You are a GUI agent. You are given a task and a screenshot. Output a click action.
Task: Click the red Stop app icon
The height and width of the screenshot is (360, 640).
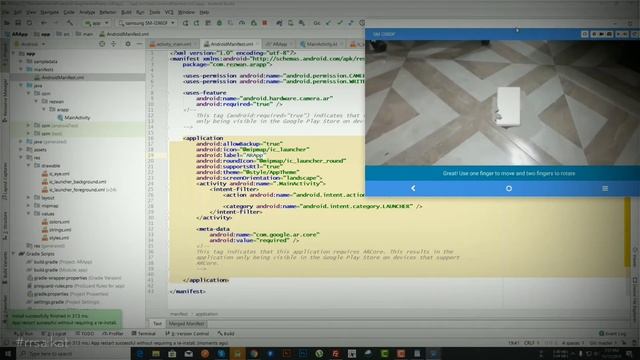pos(264,23)
